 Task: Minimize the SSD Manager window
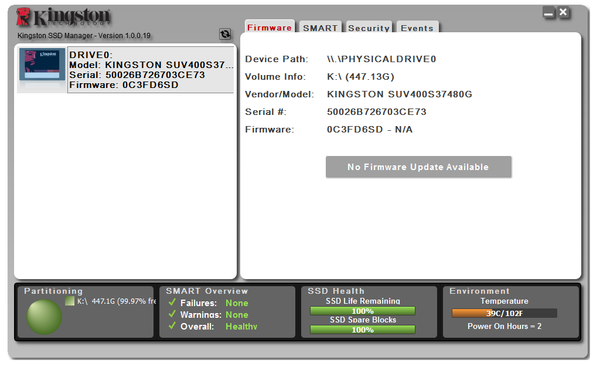pyautogui.click(x=549, y=13)
